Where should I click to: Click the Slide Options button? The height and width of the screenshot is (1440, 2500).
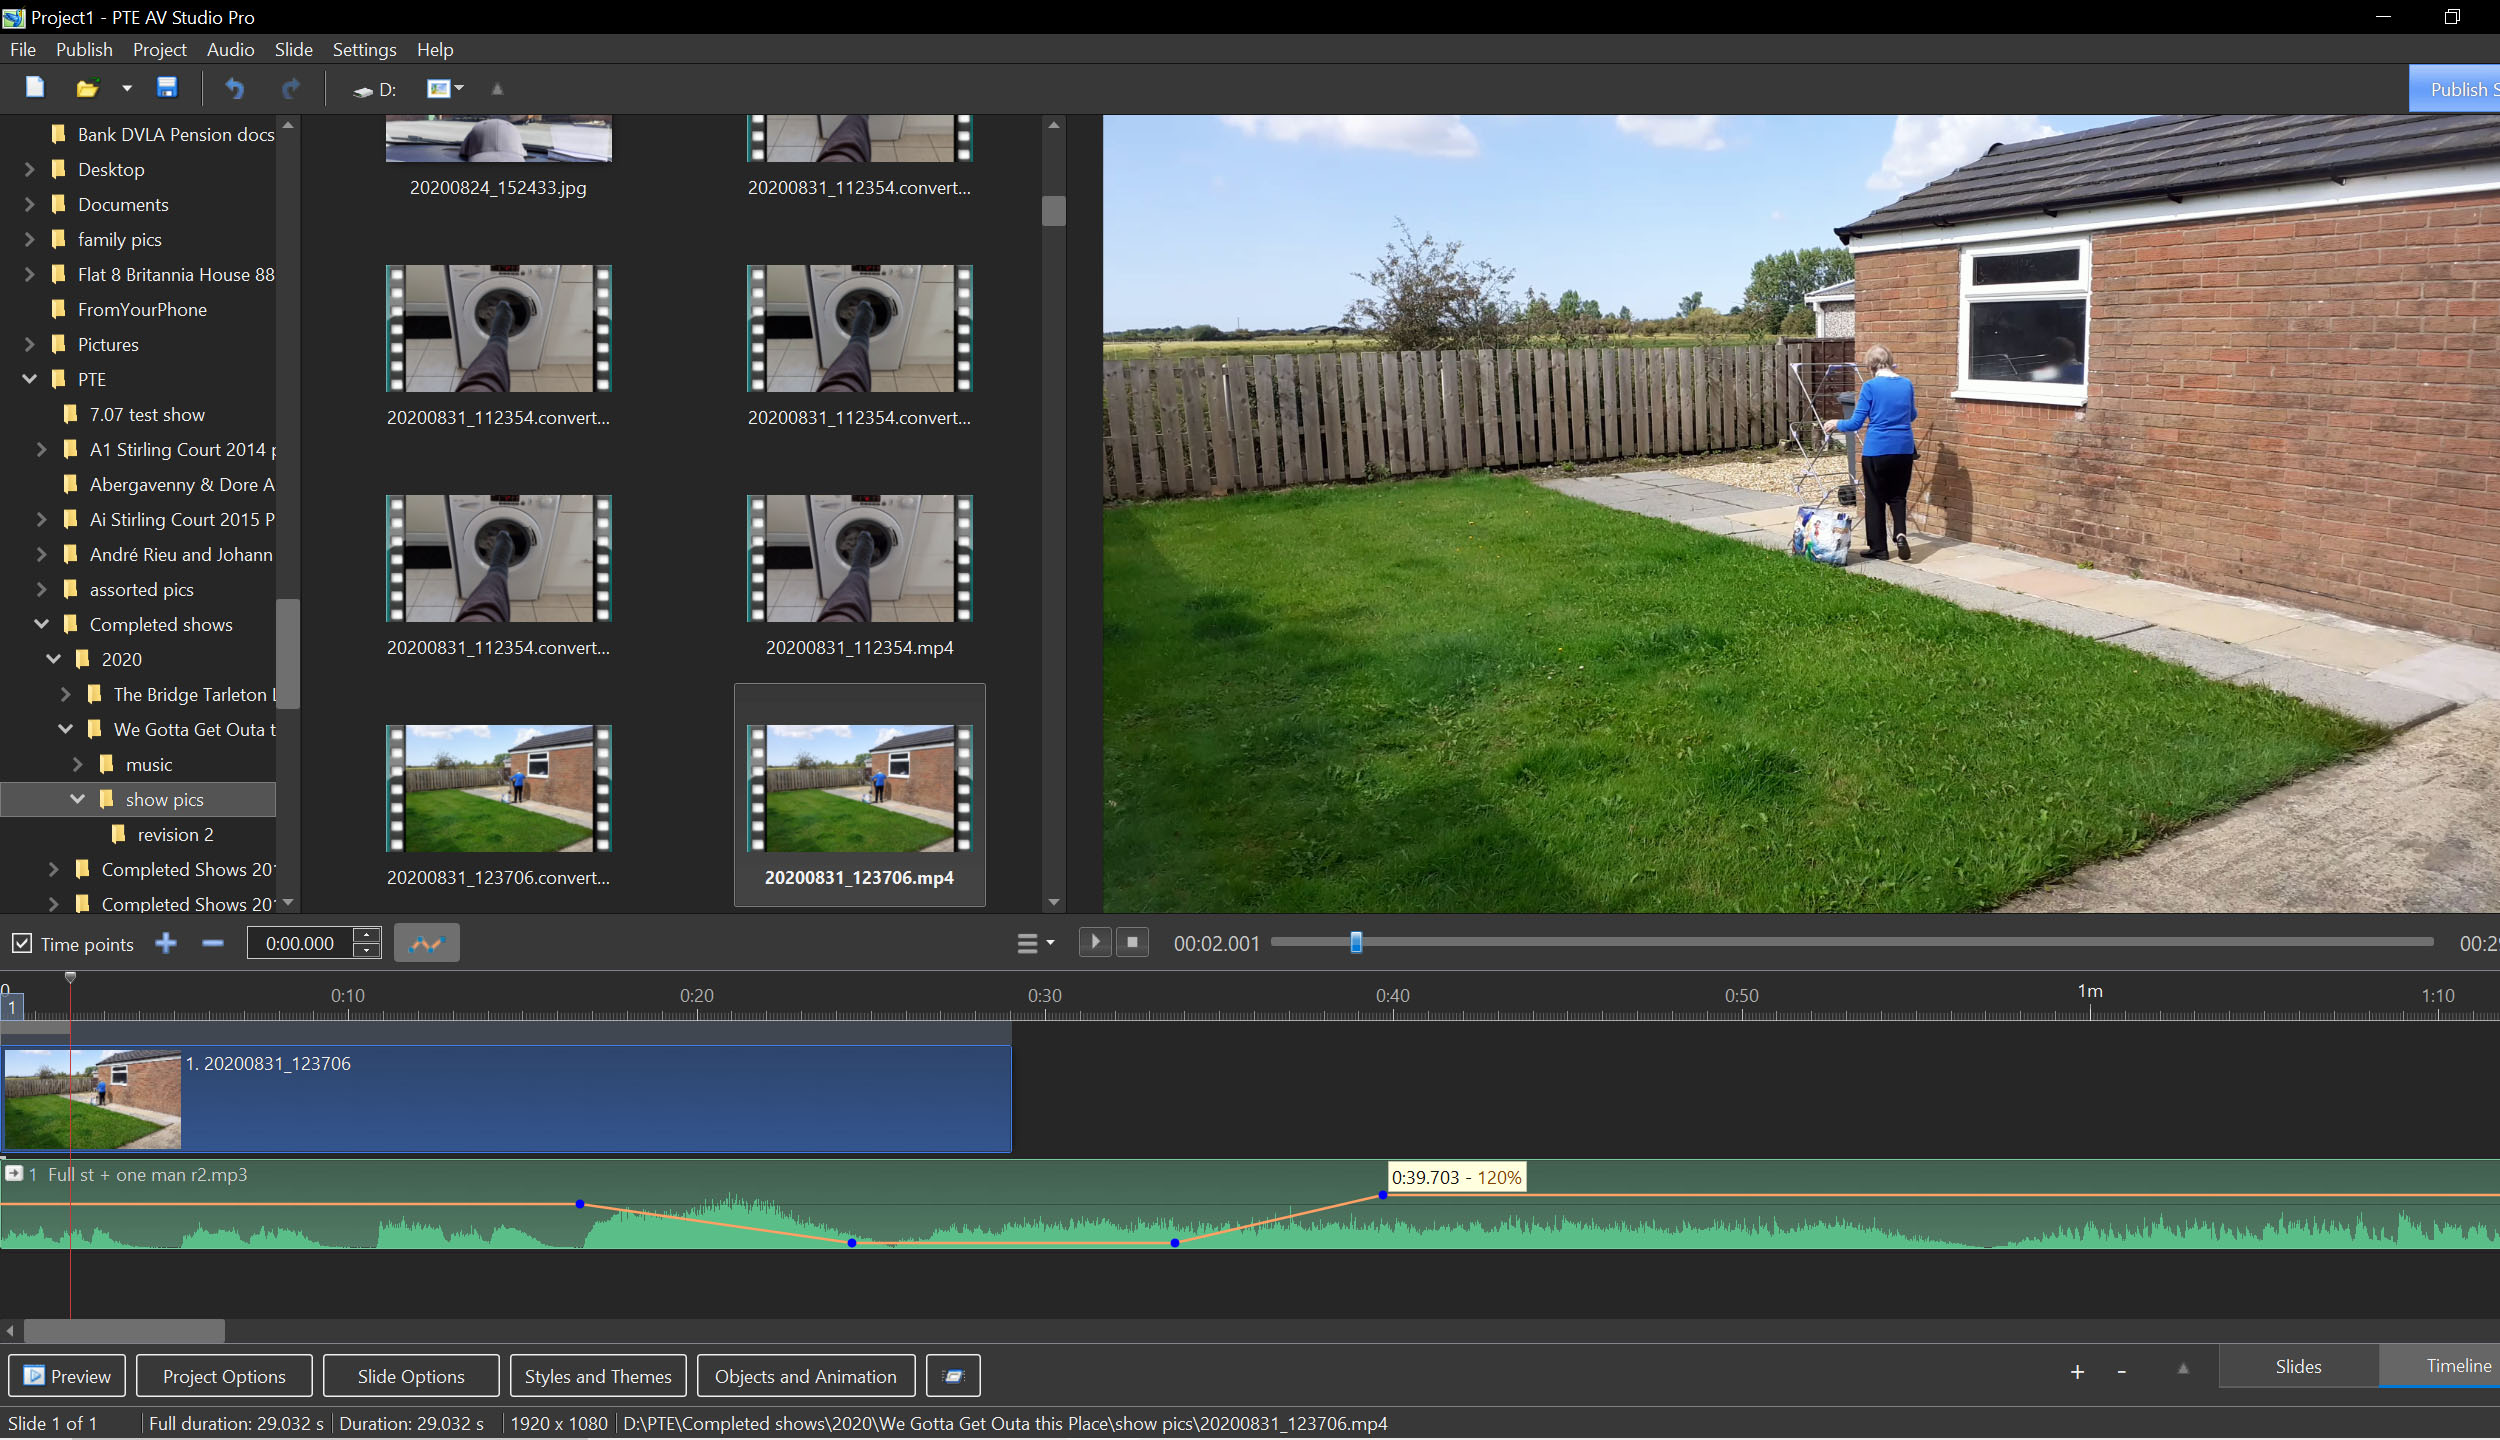(411, 1376)
